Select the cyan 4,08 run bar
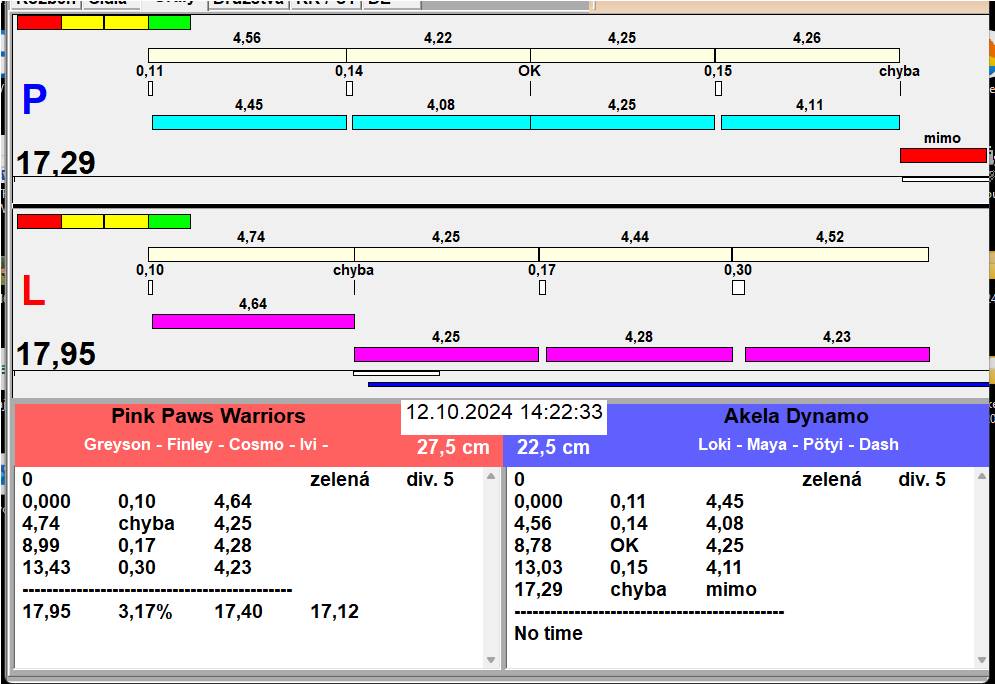995x684 pixels. click(440, 122)
